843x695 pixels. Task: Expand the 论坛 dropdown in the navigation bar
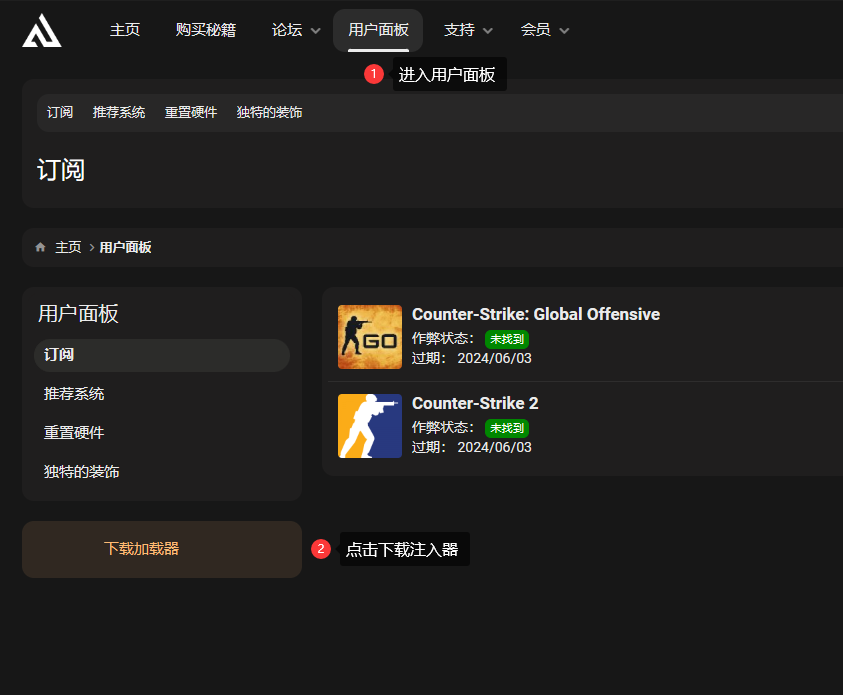click(296, 30)
